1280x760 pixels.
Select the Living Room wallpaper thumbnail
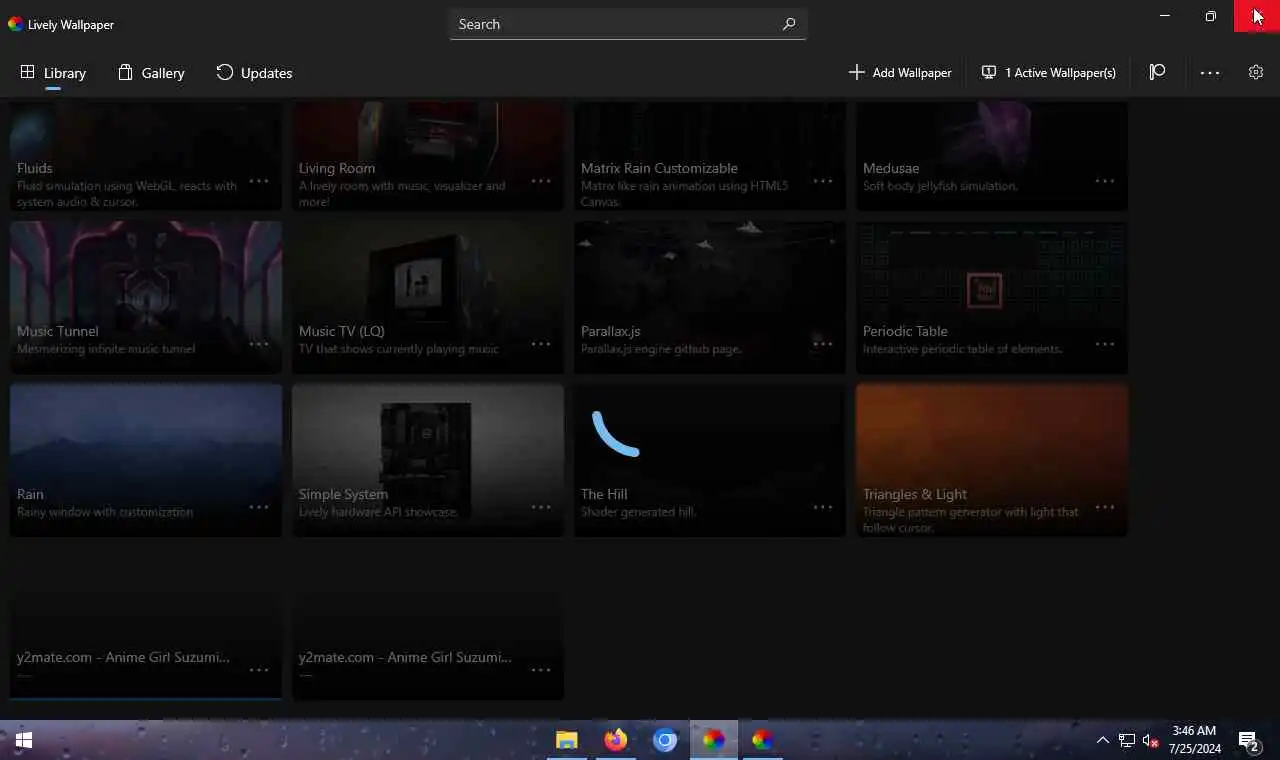coord(428,156)
